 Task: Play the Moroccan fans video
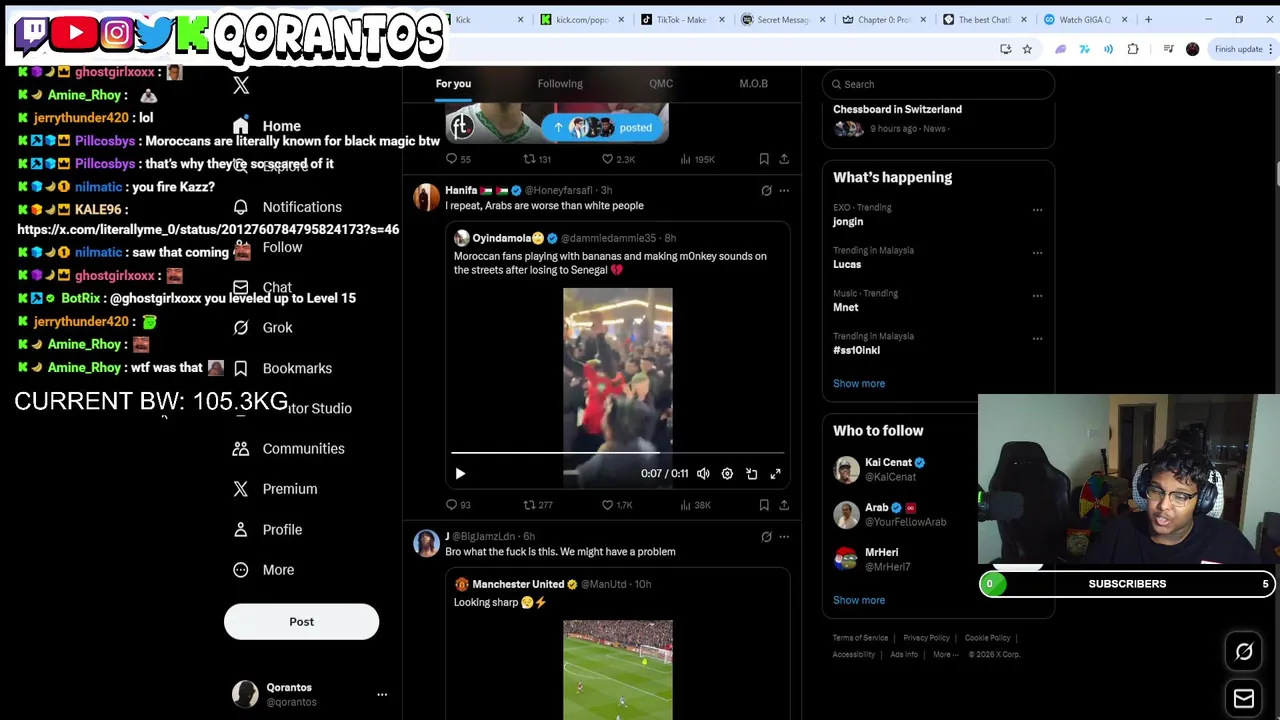coord(460,474)
